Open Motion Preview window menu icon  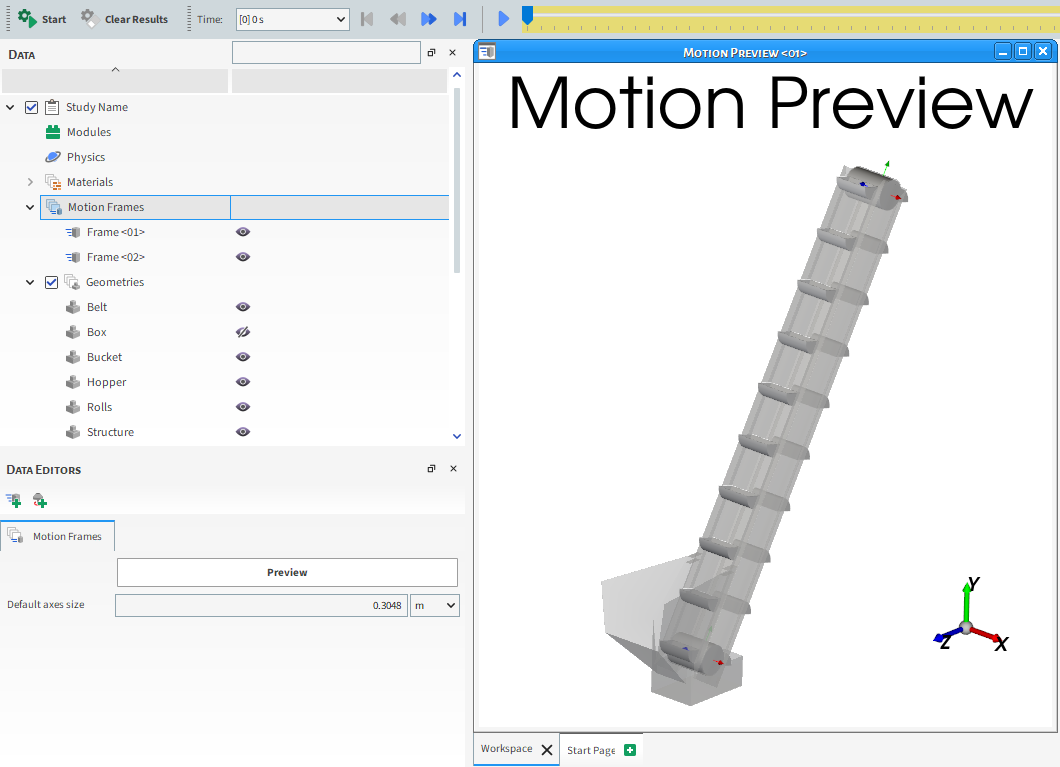tap(487, 52)
